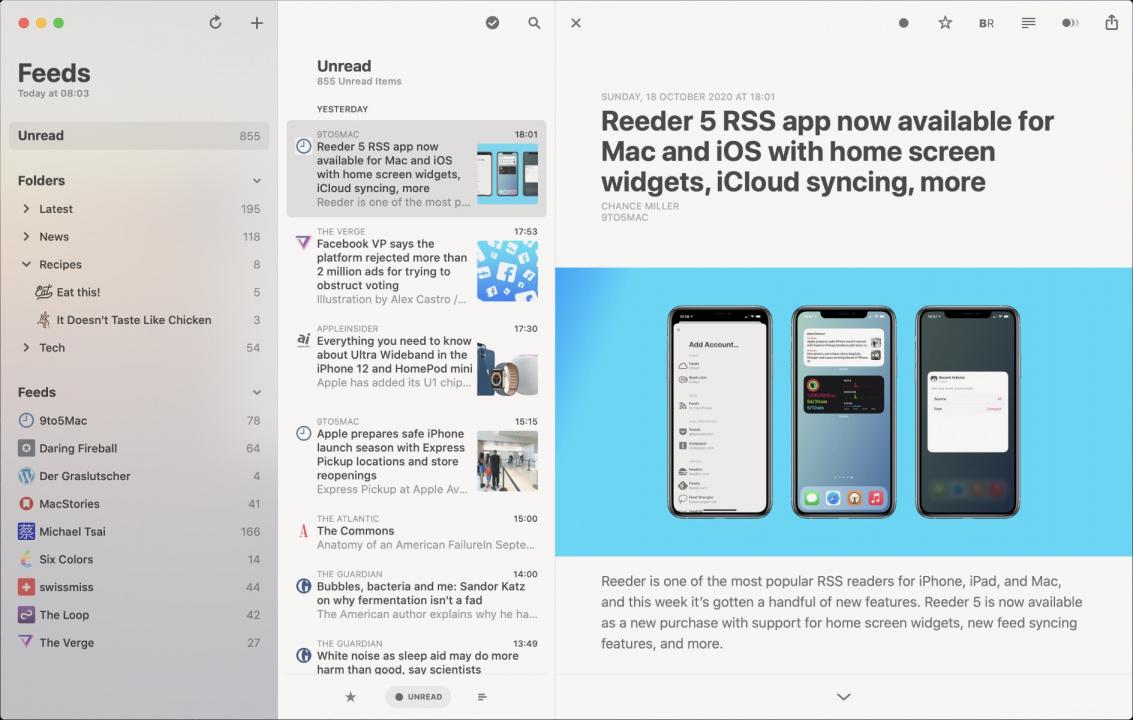This screenshot has width=1133, height=720.
Task: Click the Today at 08:03 sync time
Action: [53, 93]
